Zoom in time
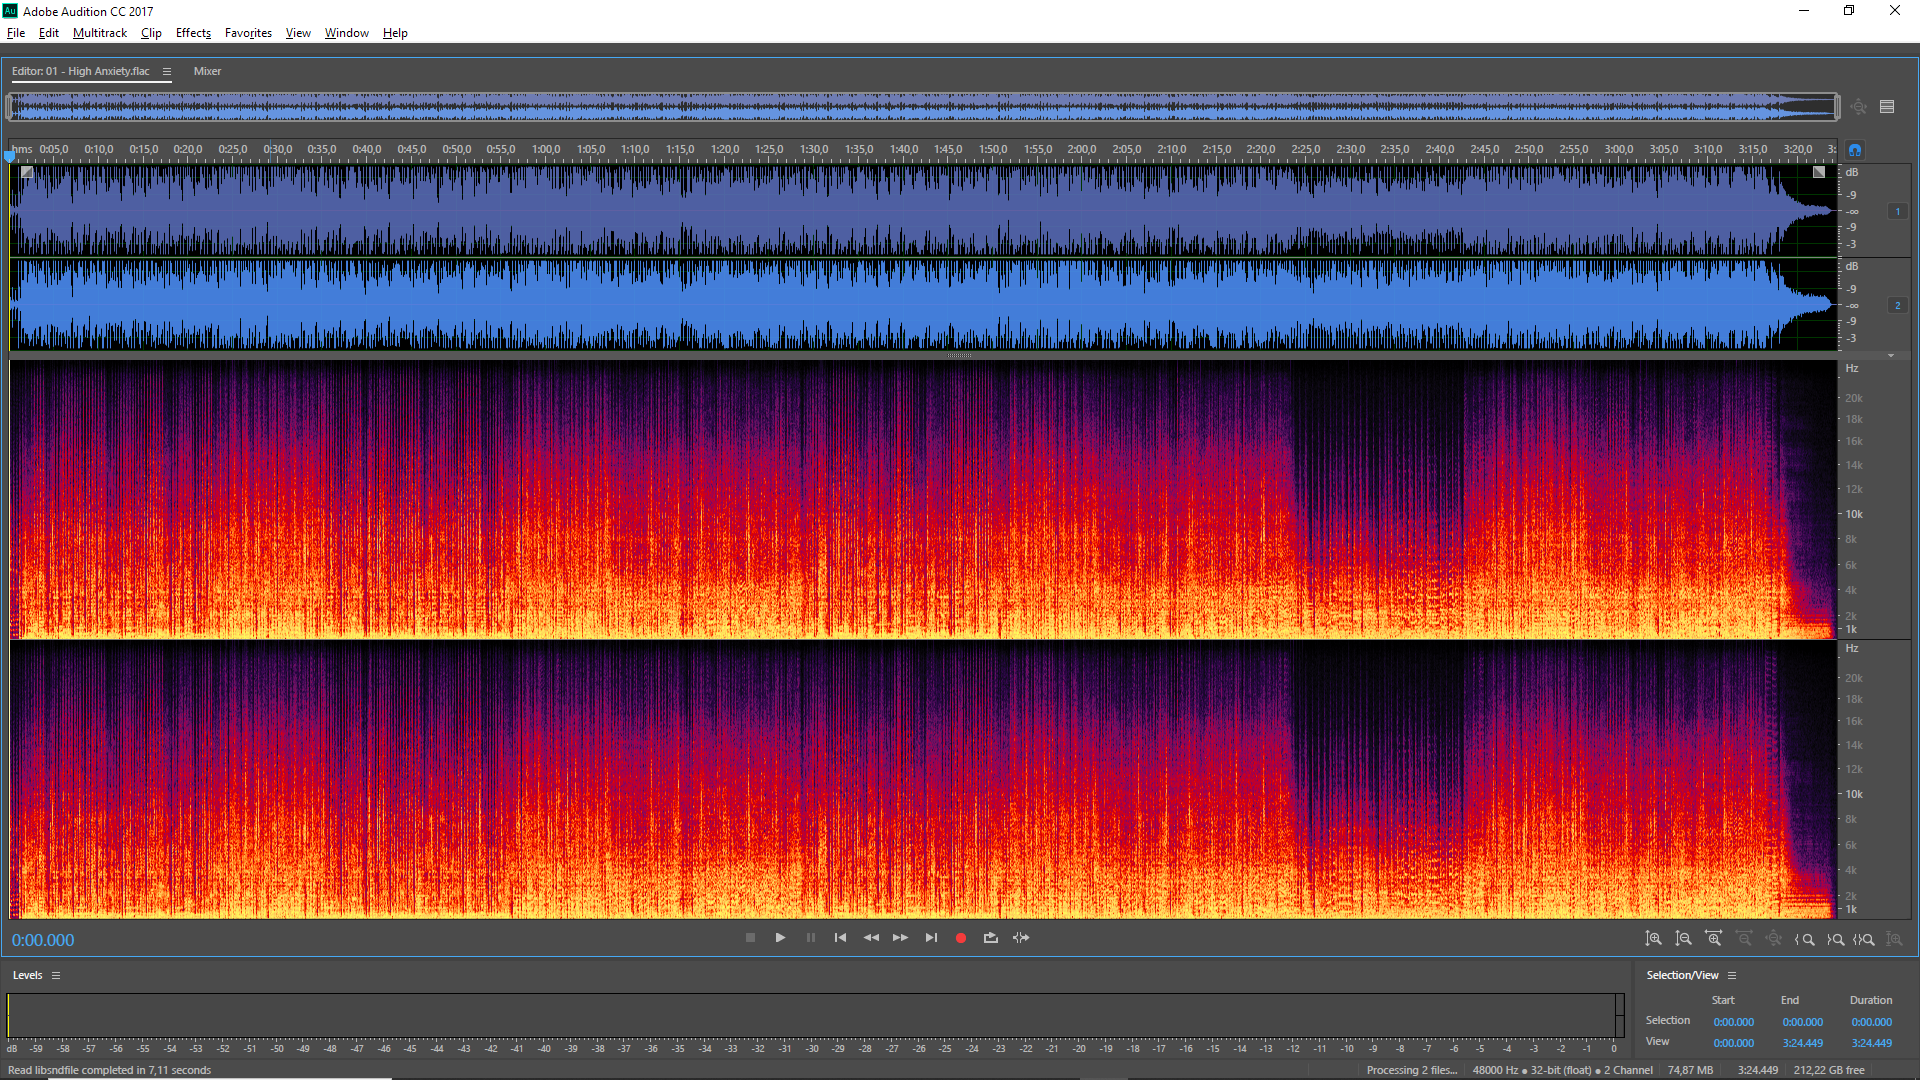This screenshot has width=1920, height=1080. point(1714,939)
